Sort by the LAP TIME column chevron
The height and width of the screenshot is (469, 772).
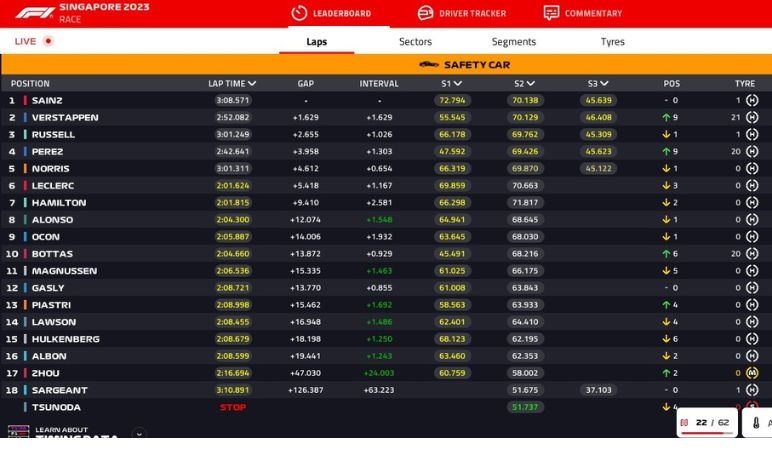[x=252, y=84]
